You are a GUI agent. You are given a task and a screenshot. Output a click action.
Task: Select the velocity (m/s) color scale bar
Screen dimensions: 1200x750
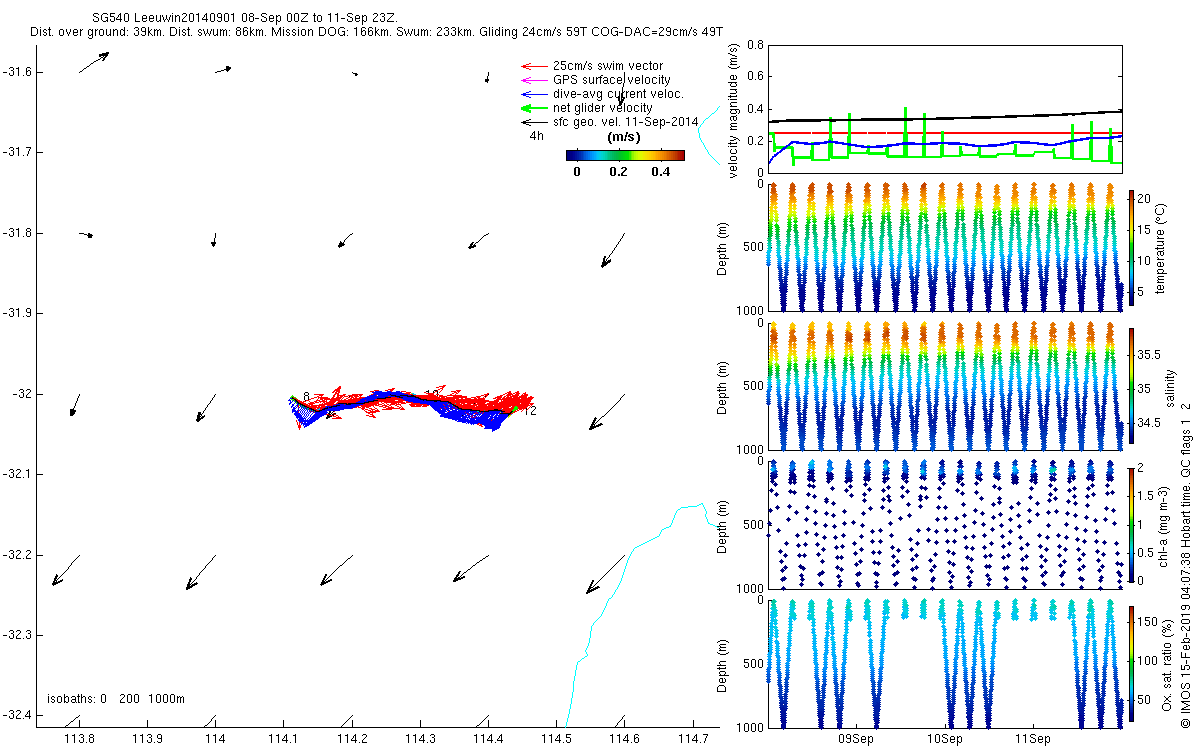(625, 155)
